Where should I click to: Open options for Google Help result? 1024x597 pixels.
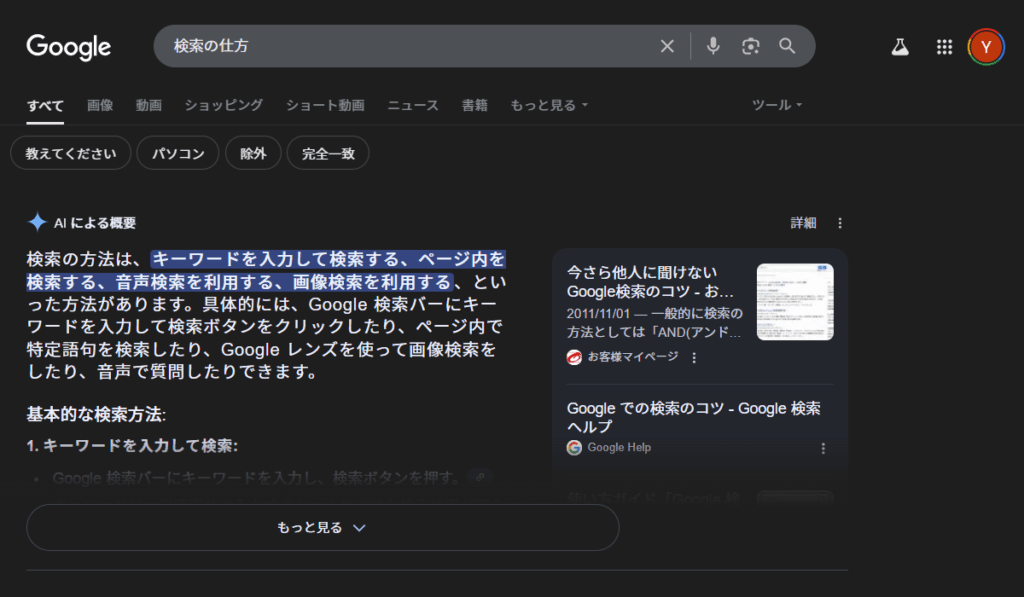(x=823, y=448)
